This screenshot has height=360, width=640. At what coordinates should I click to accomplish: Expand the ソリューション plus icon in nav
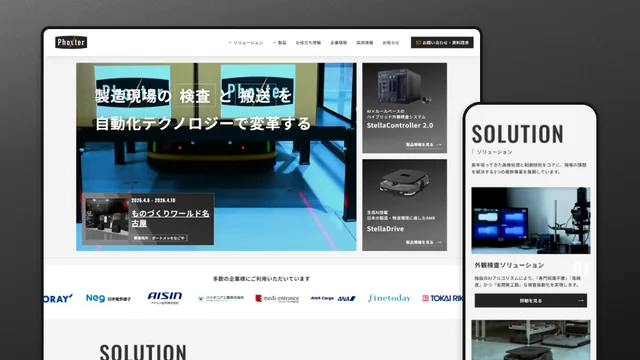coord(230,42)
